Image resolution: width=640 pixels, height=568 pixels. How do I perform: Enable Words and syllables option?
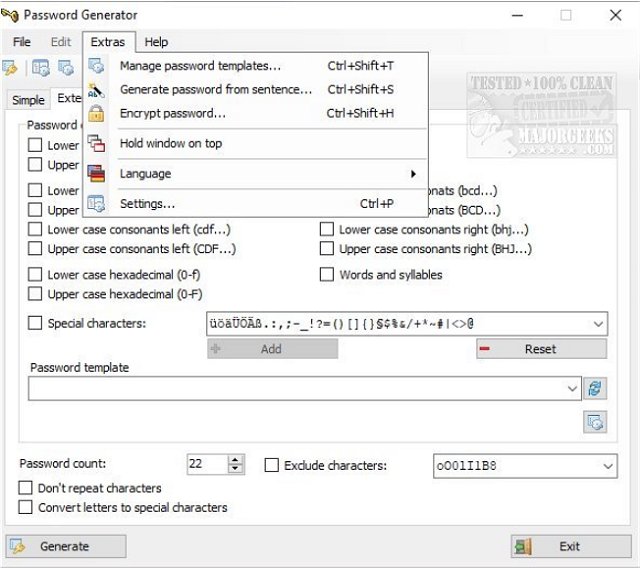pos(327,275)
